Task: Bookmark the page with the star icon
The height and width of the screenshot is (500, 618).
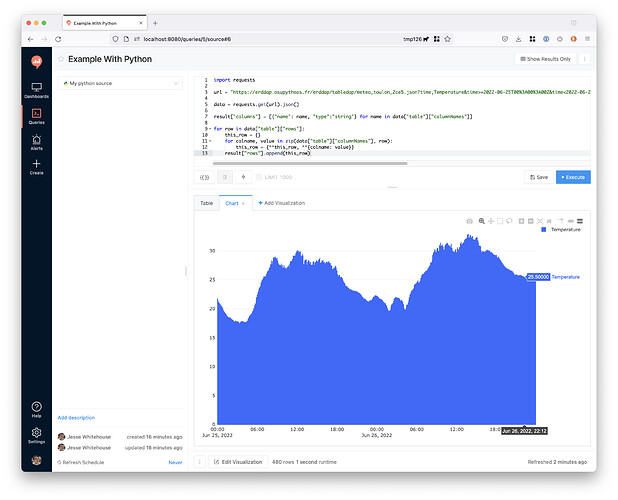Action: (447, 39)
